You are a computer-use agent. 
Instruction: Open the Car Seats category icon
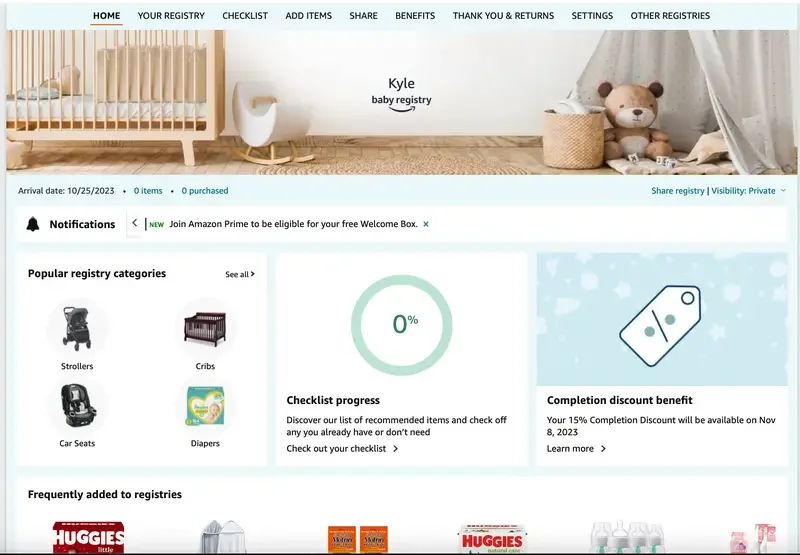click(x=78, y=406)
